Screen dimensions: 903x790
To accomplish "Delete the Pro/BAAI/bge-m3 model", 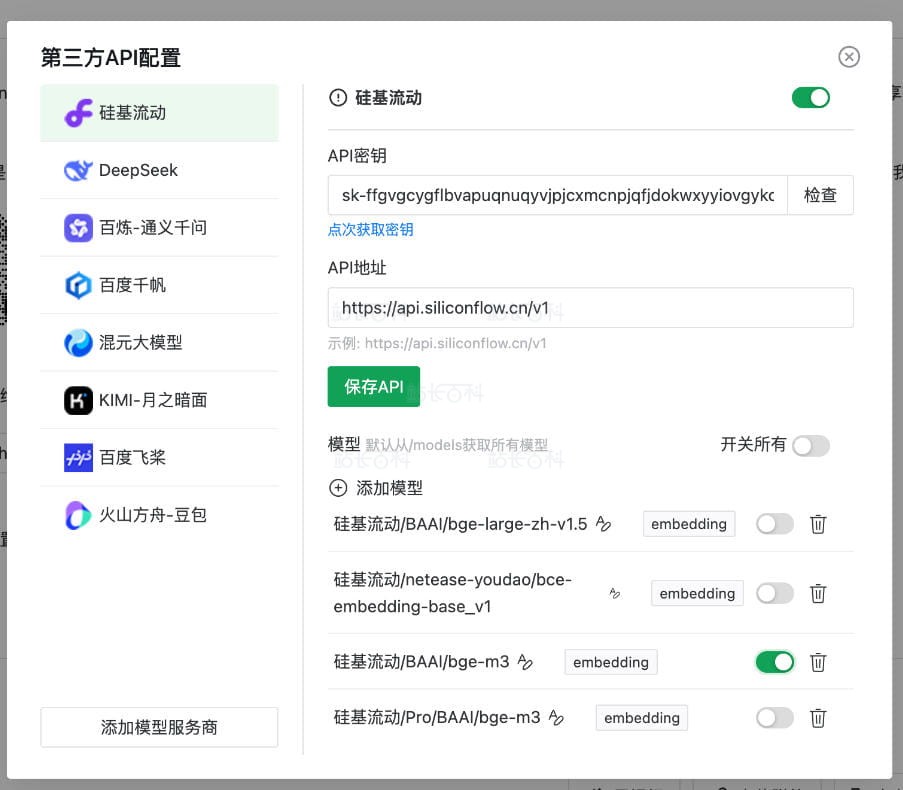I will tap(818, 718).
